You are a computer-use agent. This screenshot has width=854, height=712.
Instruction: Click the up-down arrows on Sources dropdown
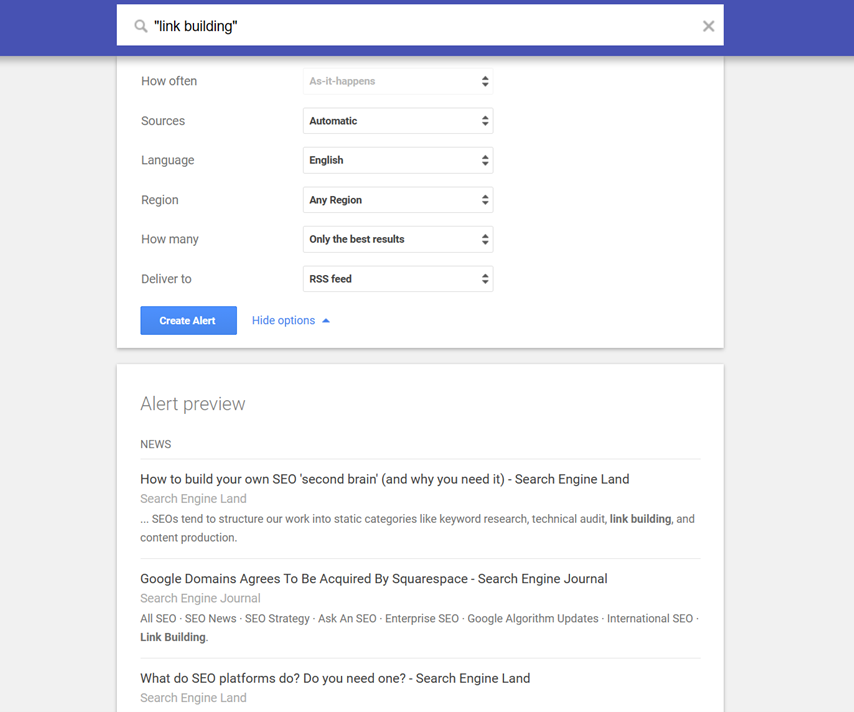(x=485, y=121)
